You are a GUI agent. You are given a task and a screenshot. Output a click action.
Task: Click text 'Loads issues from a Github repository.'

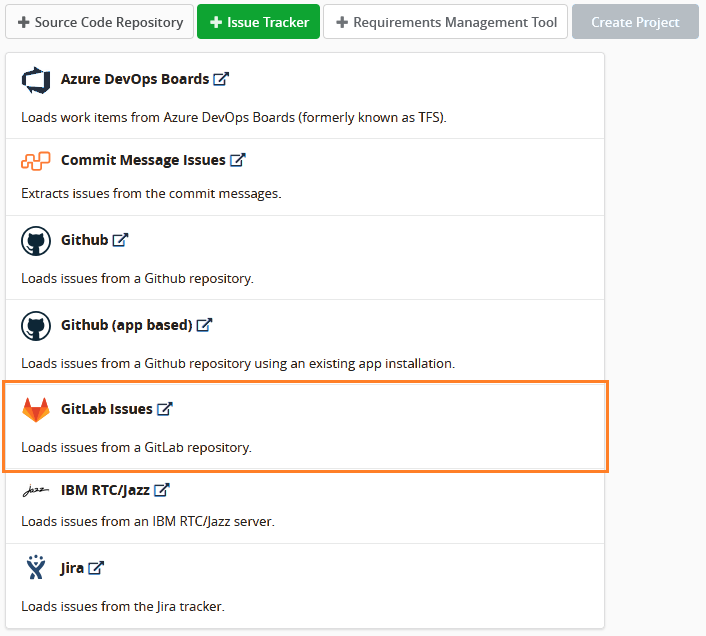click(137, 279)
